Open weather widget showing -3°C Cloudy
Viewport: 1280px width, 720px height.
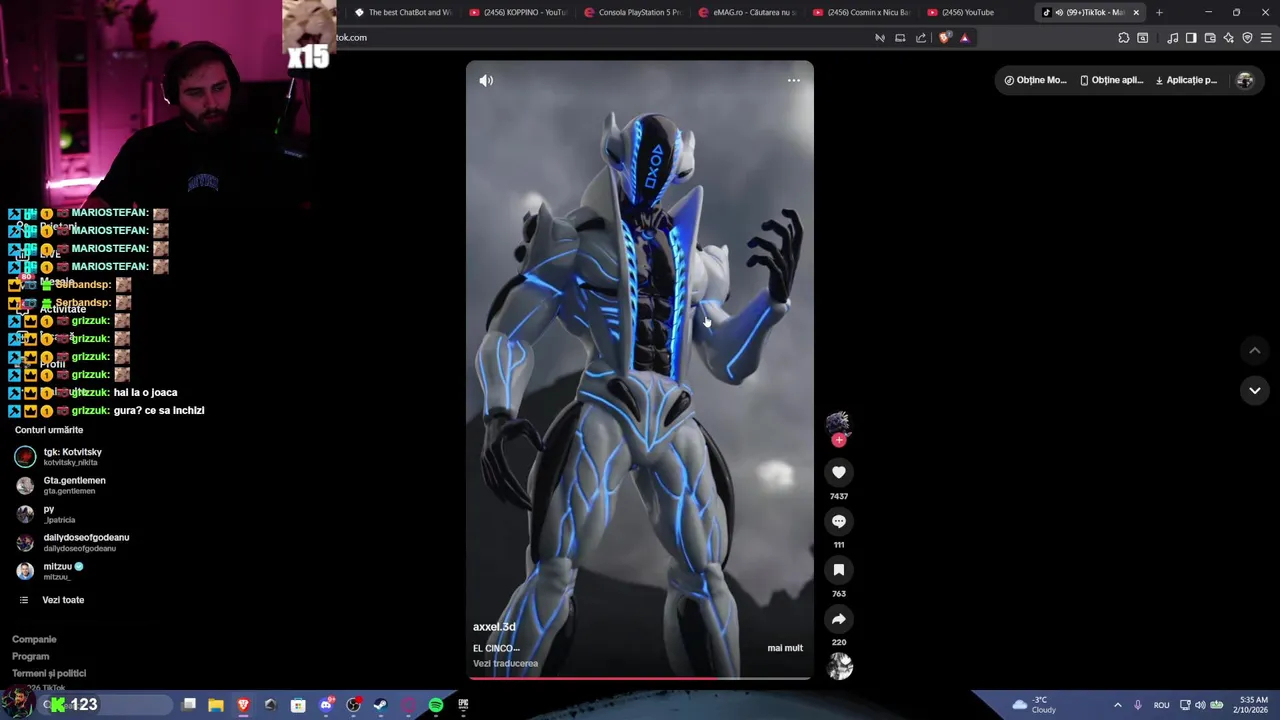point(1034,705)
